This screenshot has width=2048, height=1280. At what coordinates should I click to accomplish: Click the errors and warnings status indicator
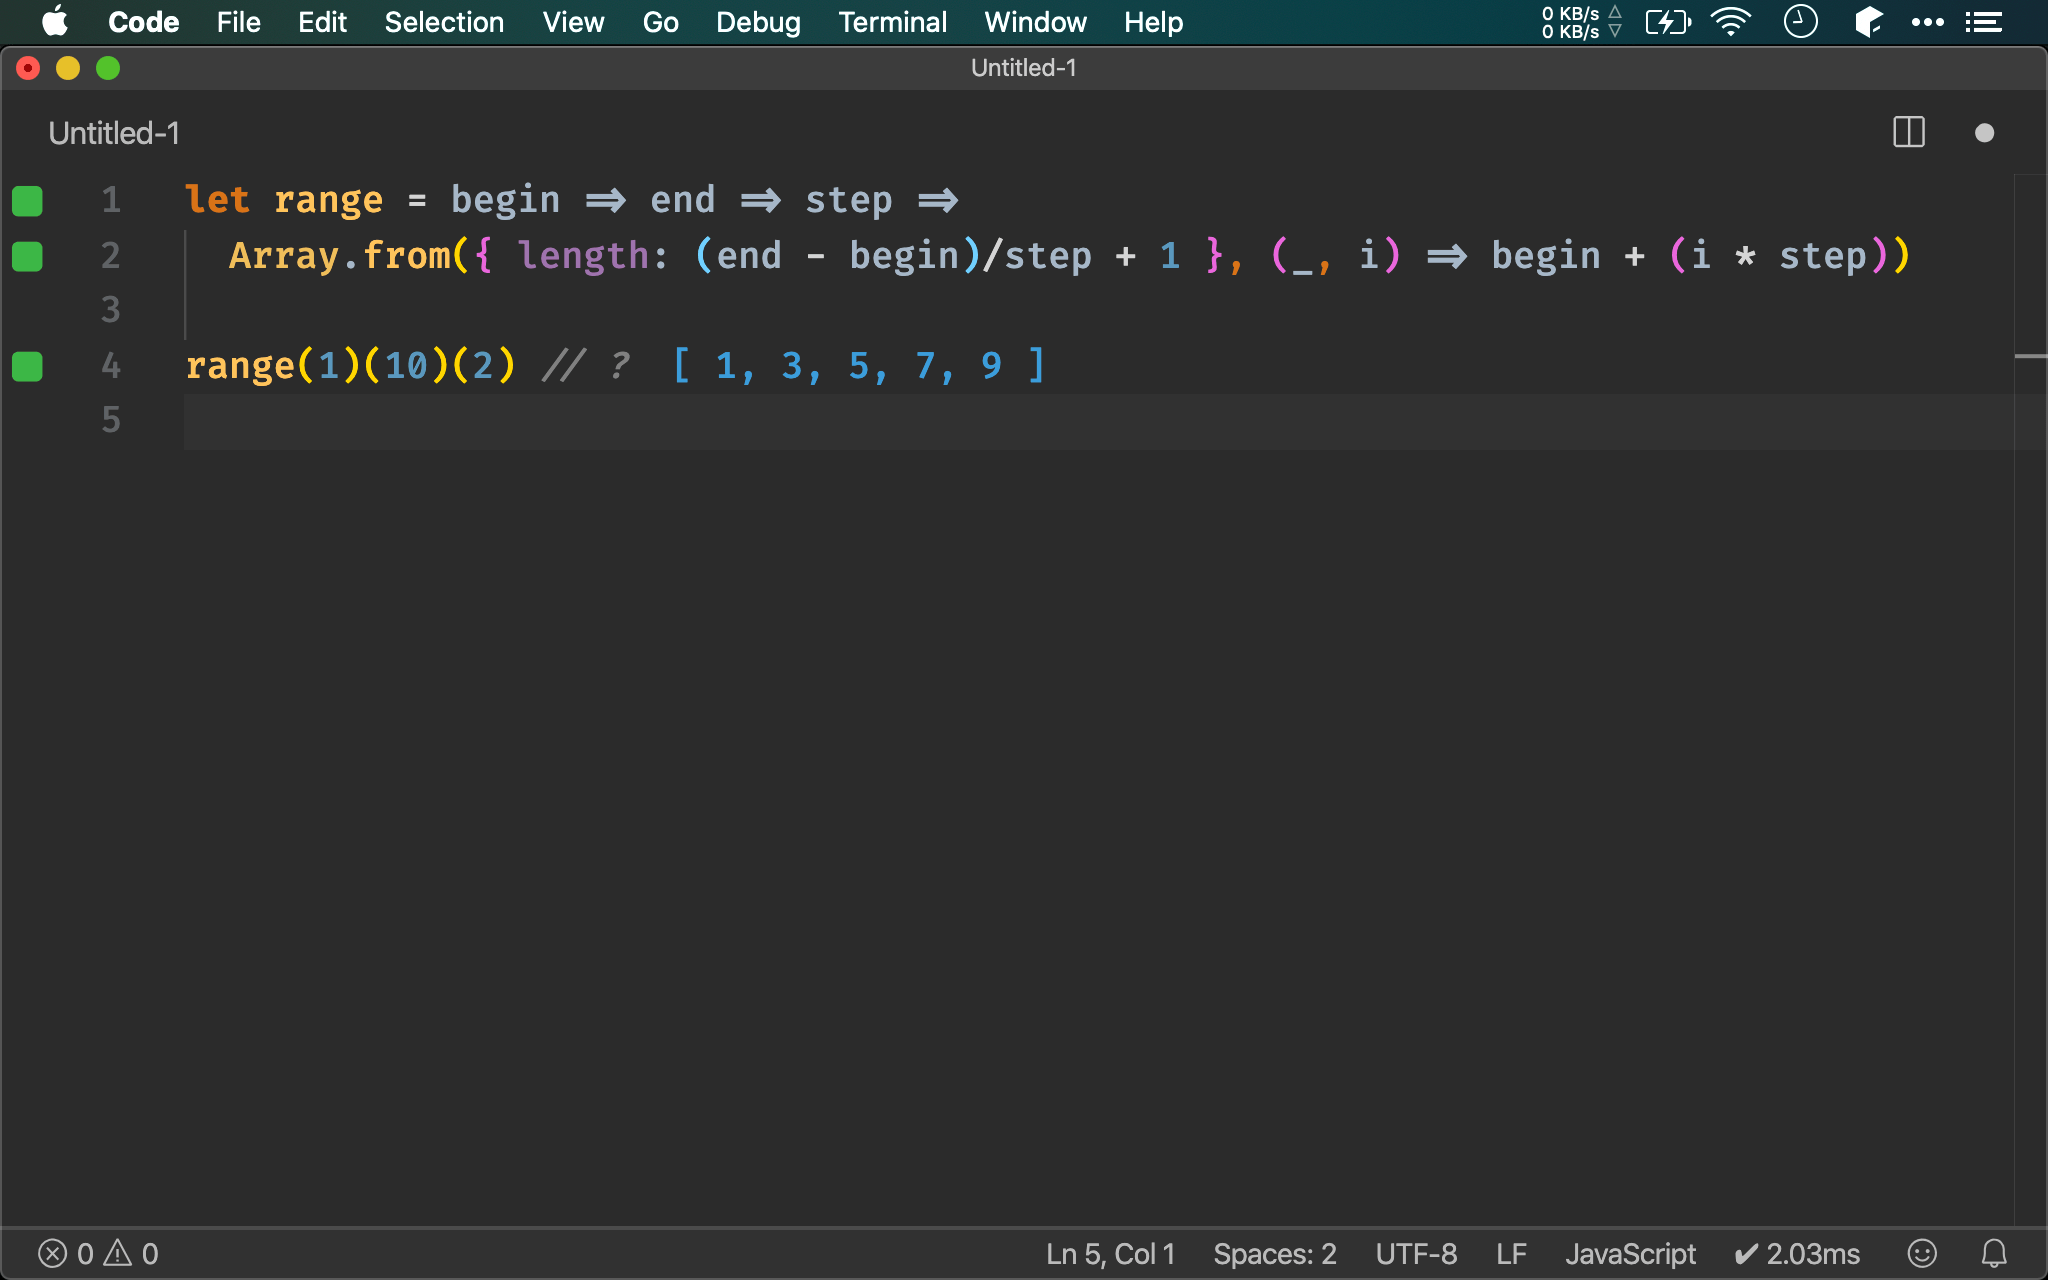98,1253
